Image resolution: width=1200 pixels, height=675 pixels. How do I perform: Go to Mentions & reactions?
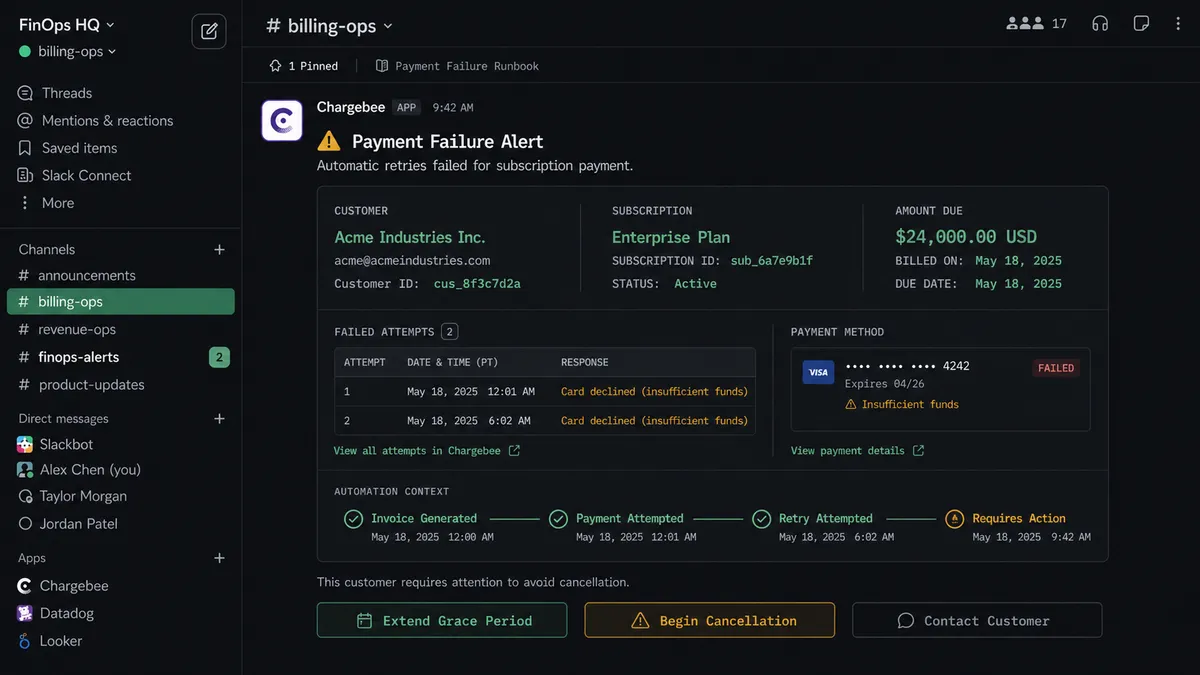[107, 120]
